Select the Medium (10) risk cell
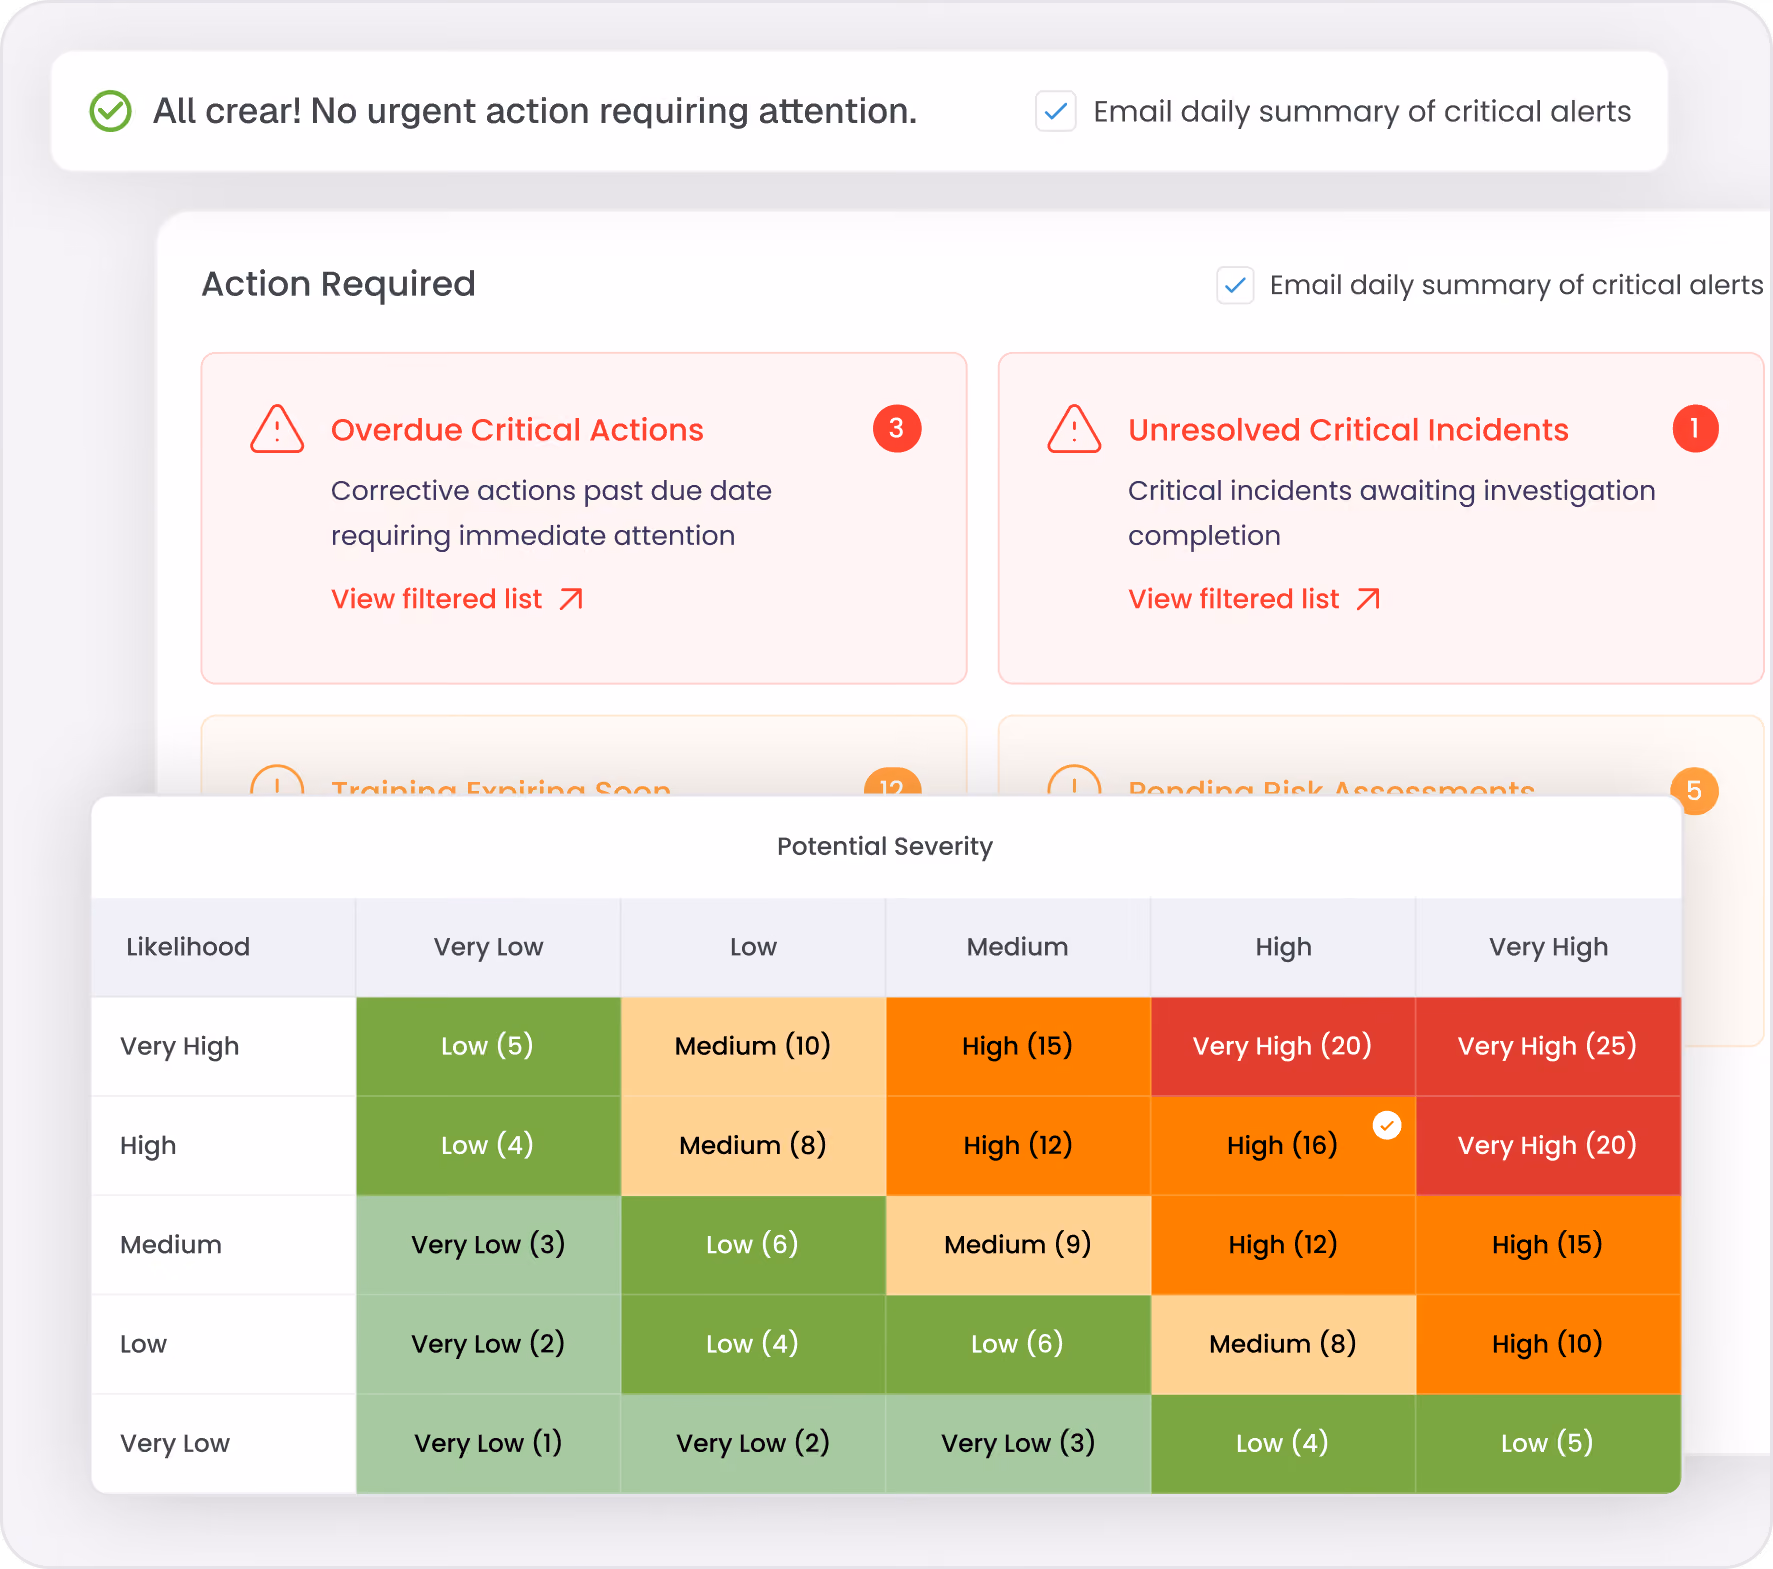The height and width of the screenshot is (1569, 1773). tap(753, 1046)
